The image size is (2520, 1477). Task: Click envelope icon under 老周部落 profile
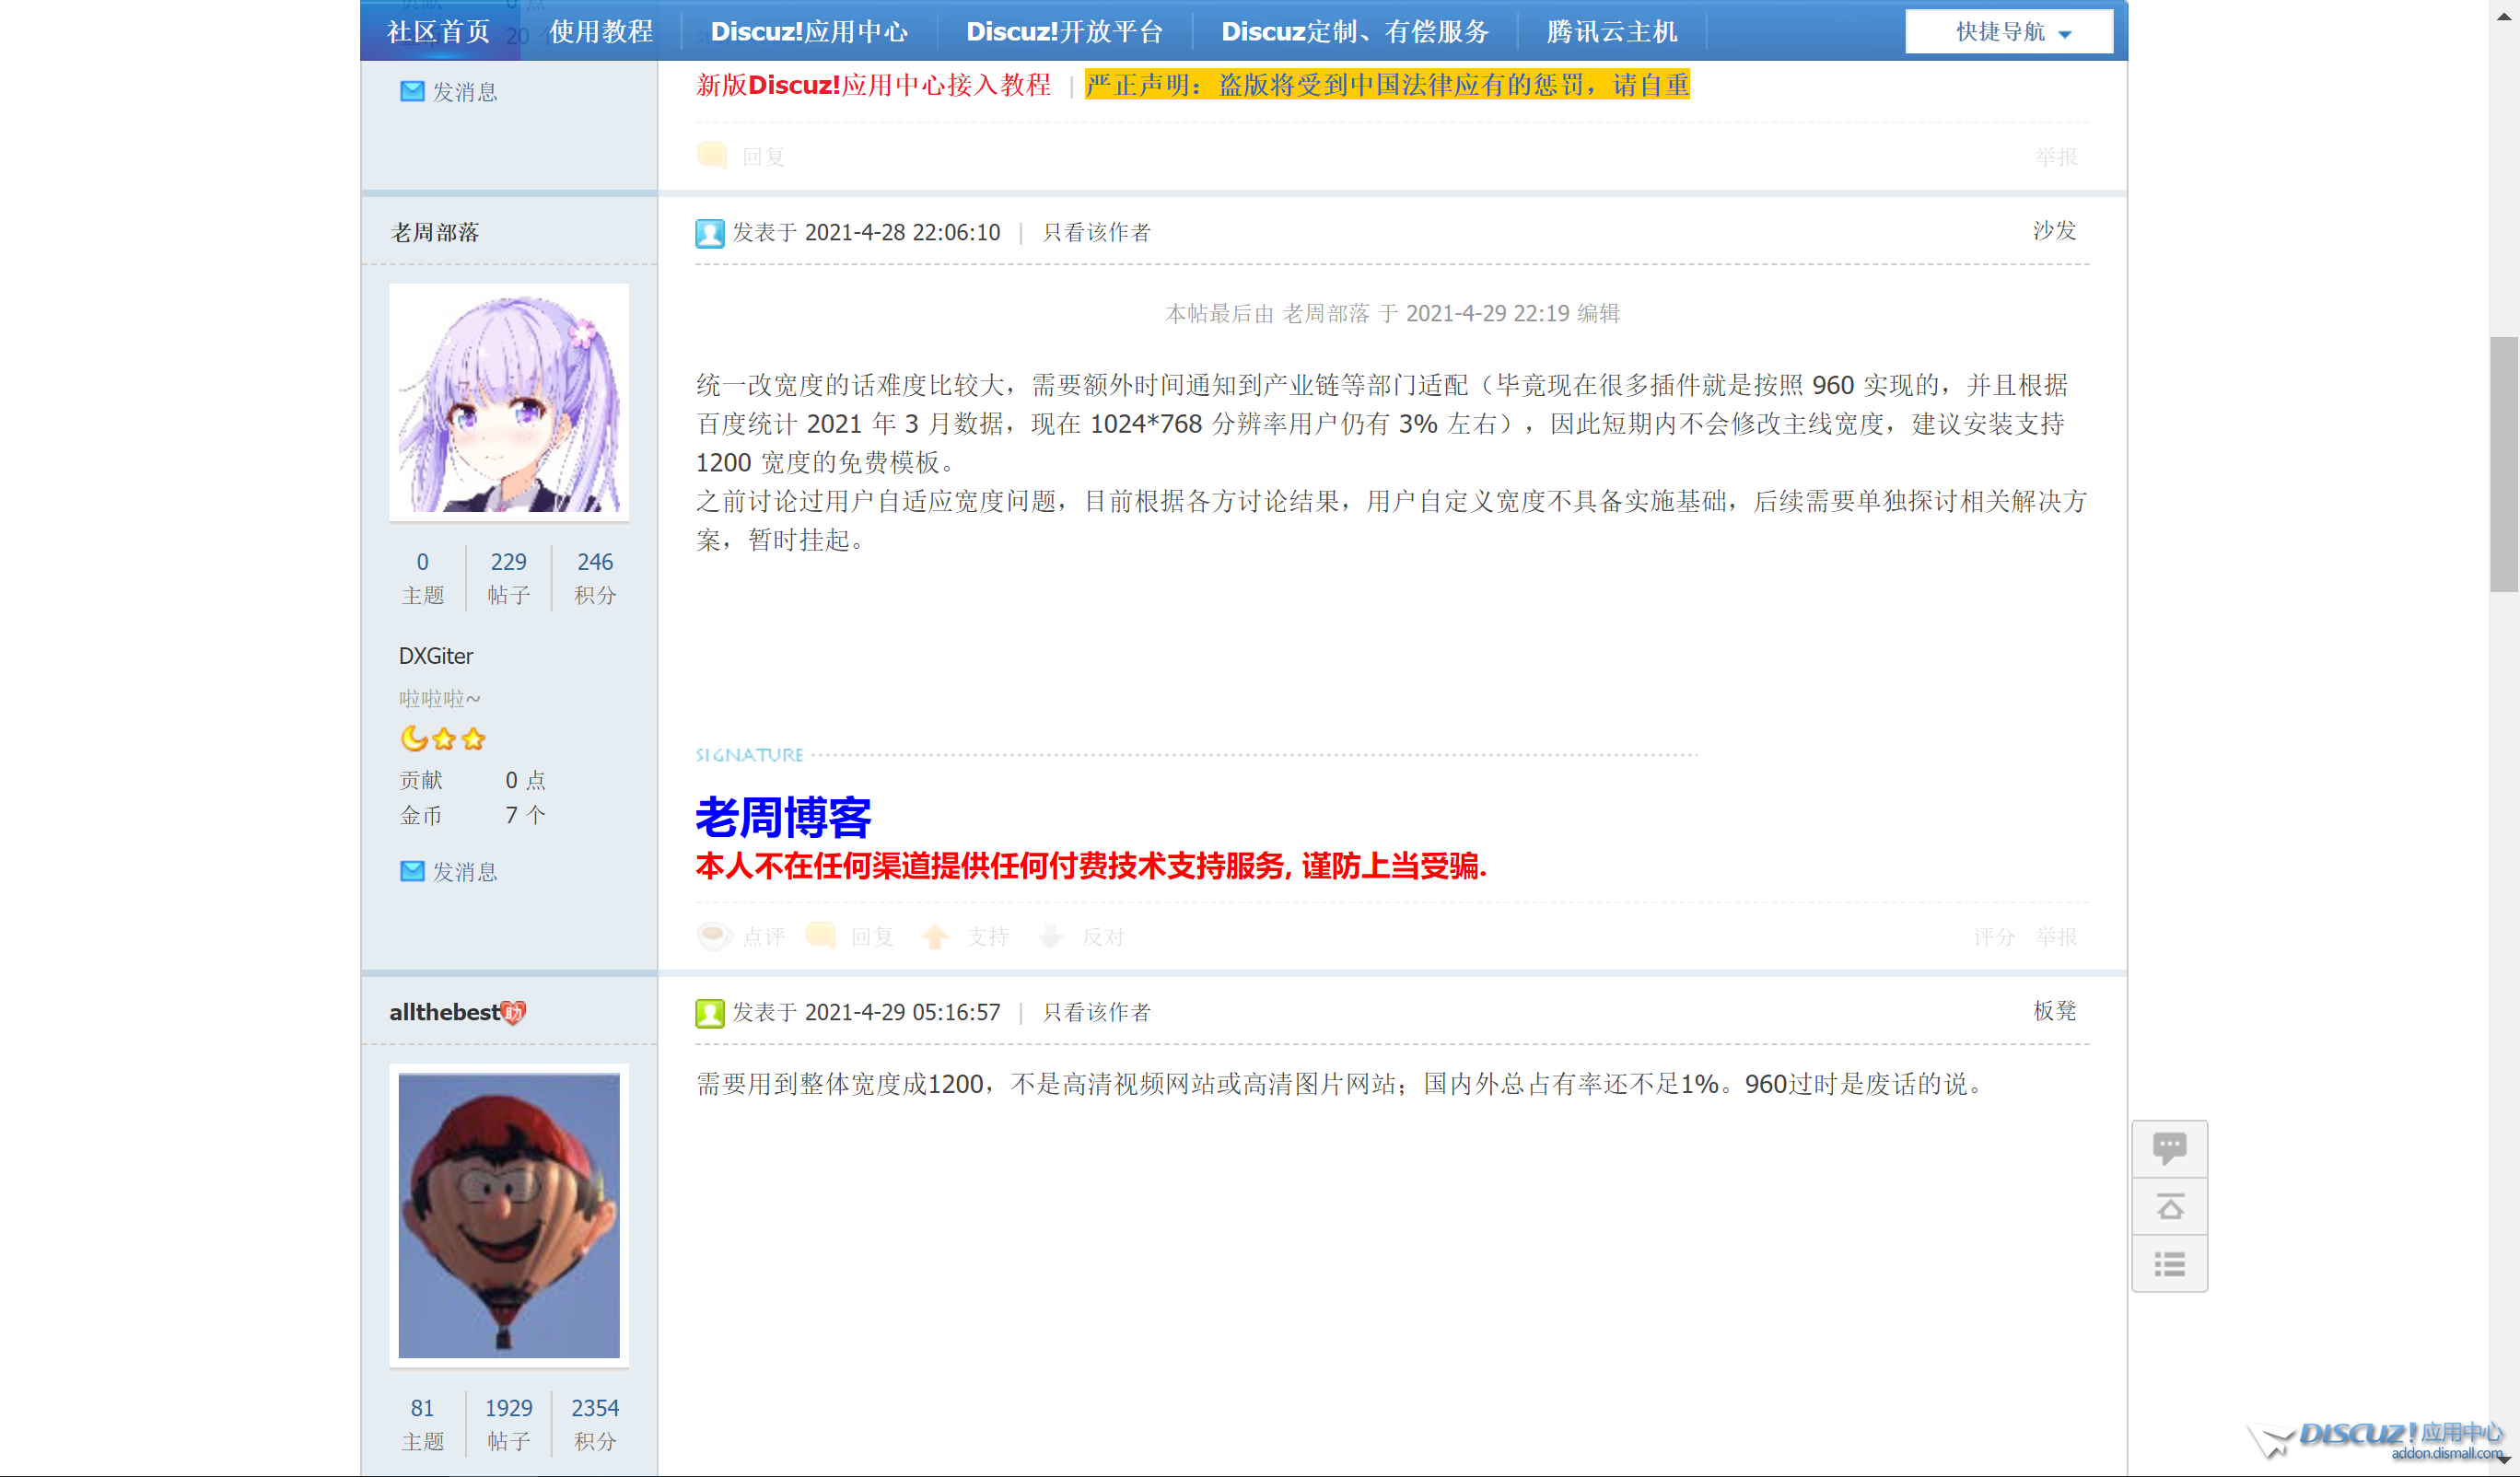(x=412, y=871)
